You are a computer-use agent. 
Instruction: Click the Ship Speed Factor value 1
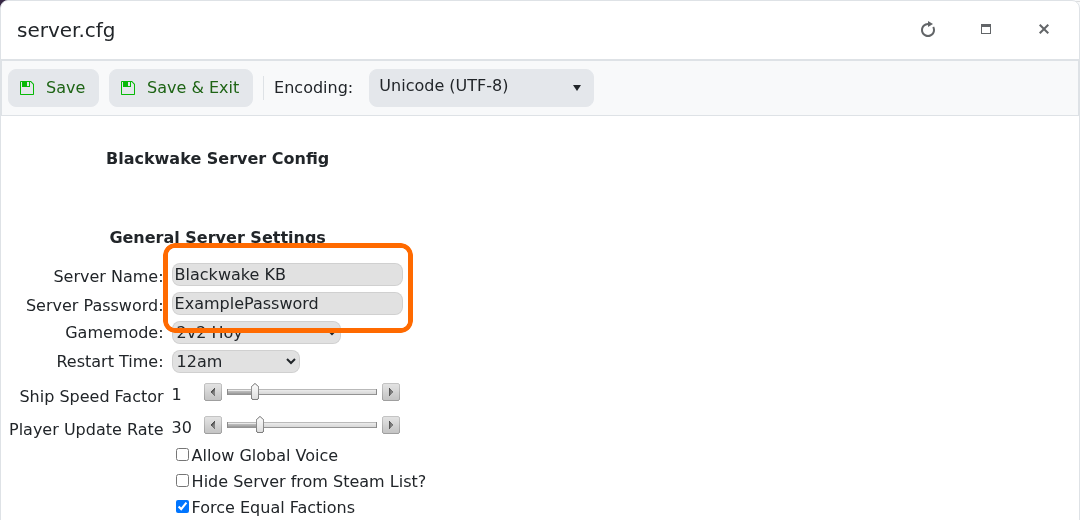click(176, 395)
